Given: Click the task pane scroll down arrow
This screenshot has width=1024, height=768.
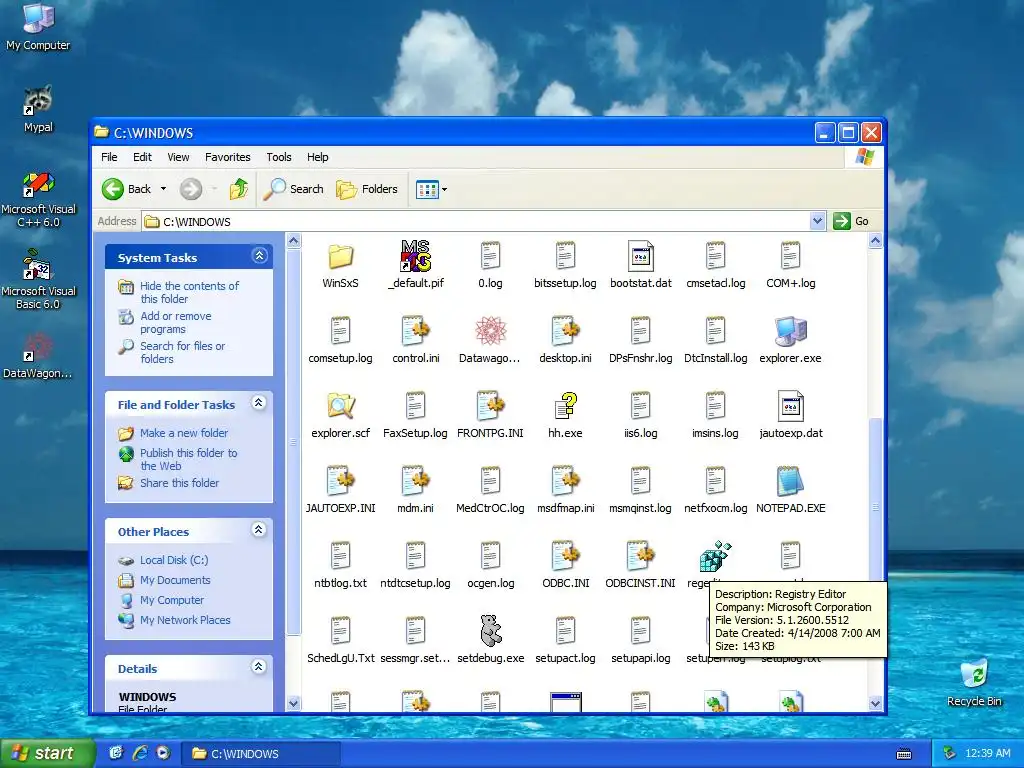Looking at the screenshot, I should point(293,703).
